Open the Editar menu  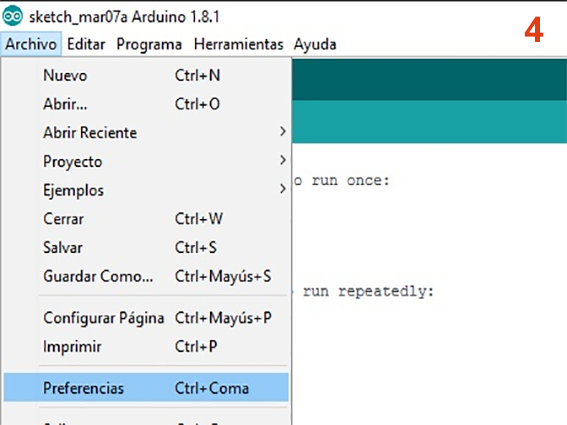tap(86, 44)
